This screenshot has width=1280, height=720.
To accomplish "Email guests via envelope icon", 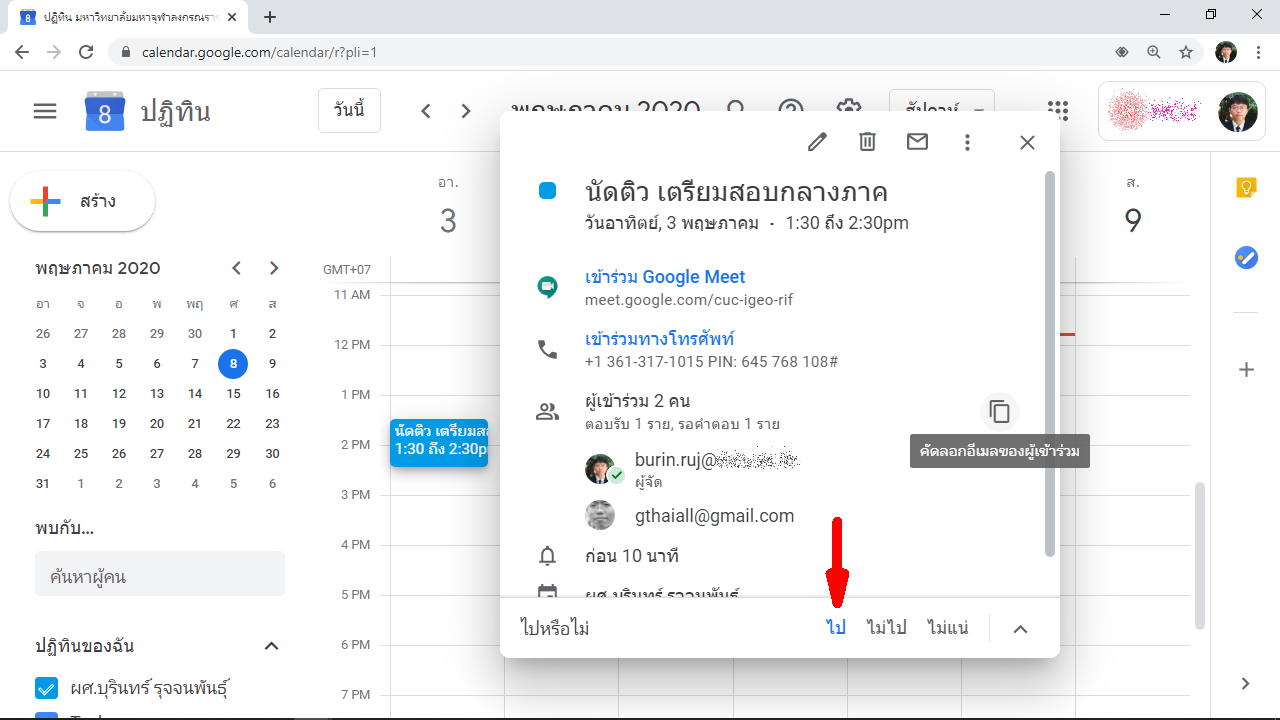I will (917, 142).
